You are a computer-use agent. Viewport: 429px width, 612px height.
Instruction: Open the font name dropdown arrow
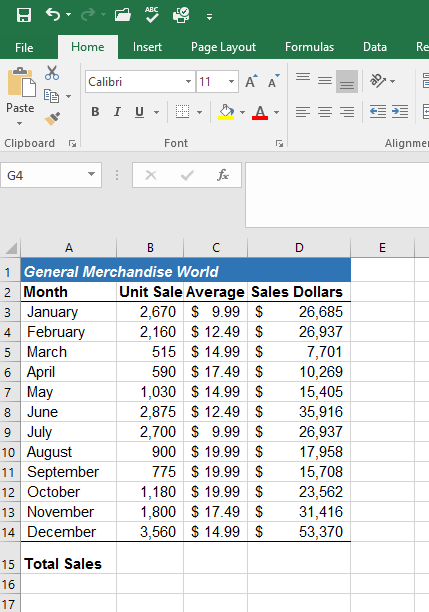189,82
